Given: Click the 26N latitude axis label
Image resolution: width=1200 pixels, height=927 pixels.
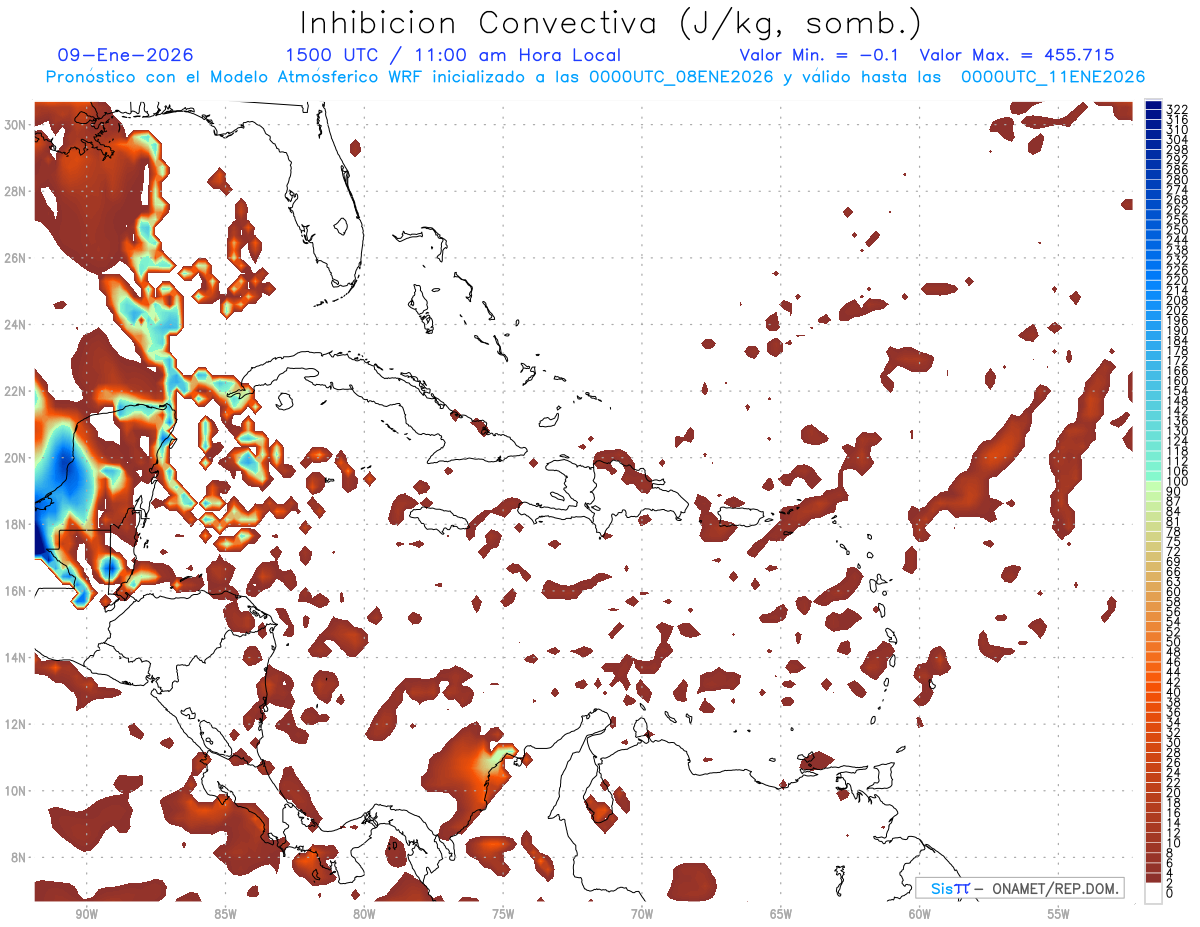Looking at the screenshot, I should pyautogui.click(x=15, y=258).
